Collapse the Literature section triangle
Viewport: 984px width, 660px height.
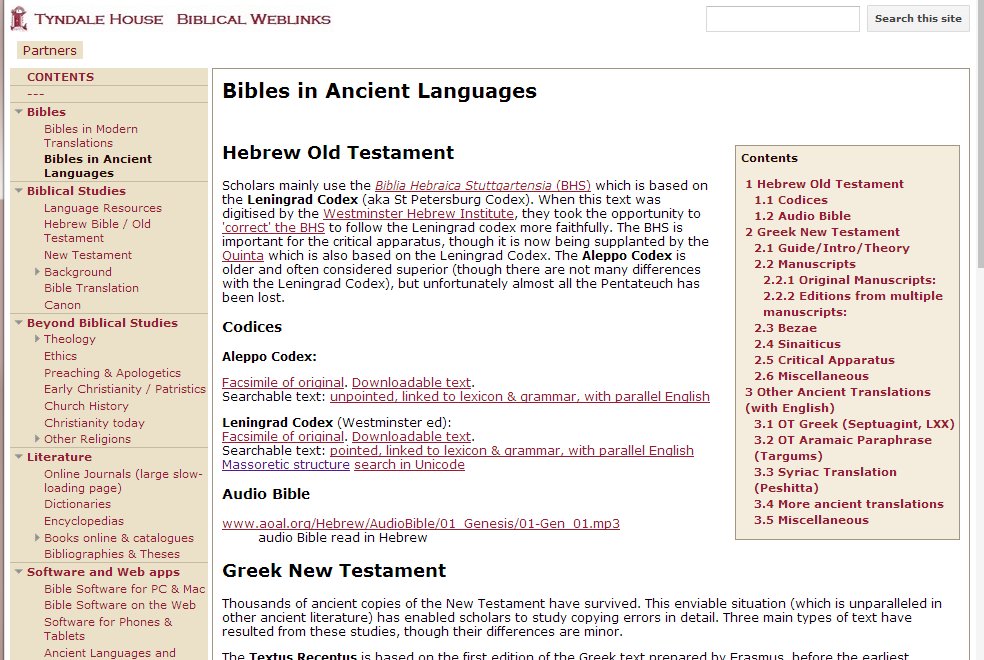tap(19, 457)
